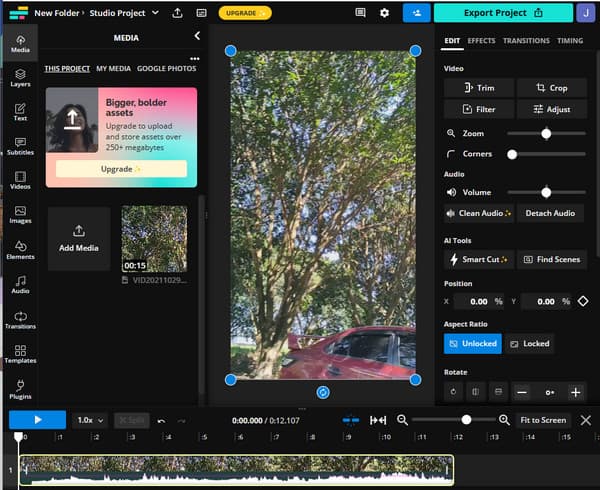Image resolution: width=600 pixels, height=490 pixels.
Task: Click the Corners slider handle
Action: (x=512, y=154)
